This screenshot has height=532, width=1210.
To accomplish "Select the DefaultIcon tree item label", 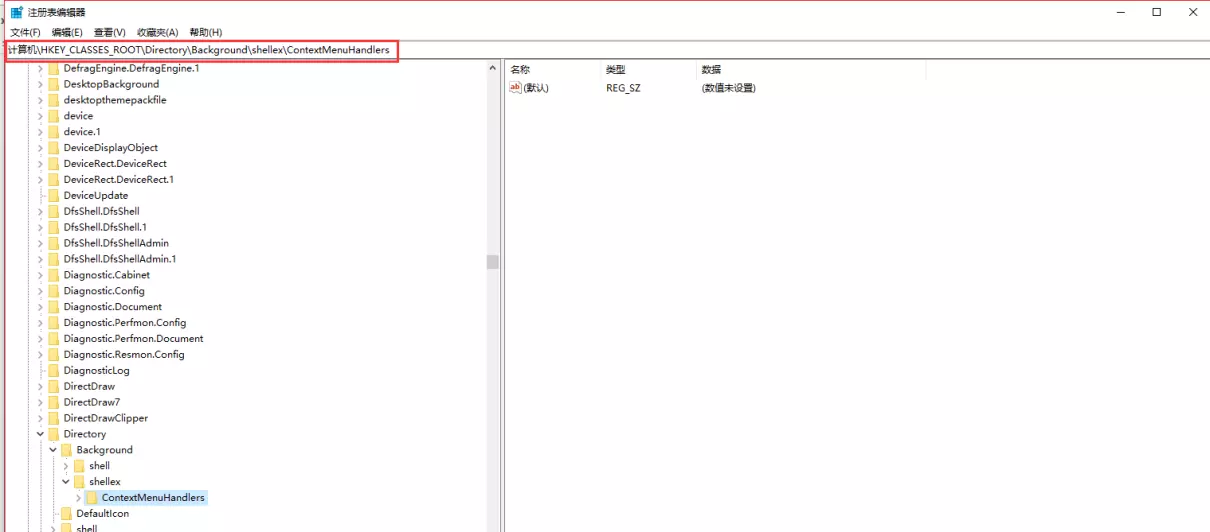I will click(103, 514).
